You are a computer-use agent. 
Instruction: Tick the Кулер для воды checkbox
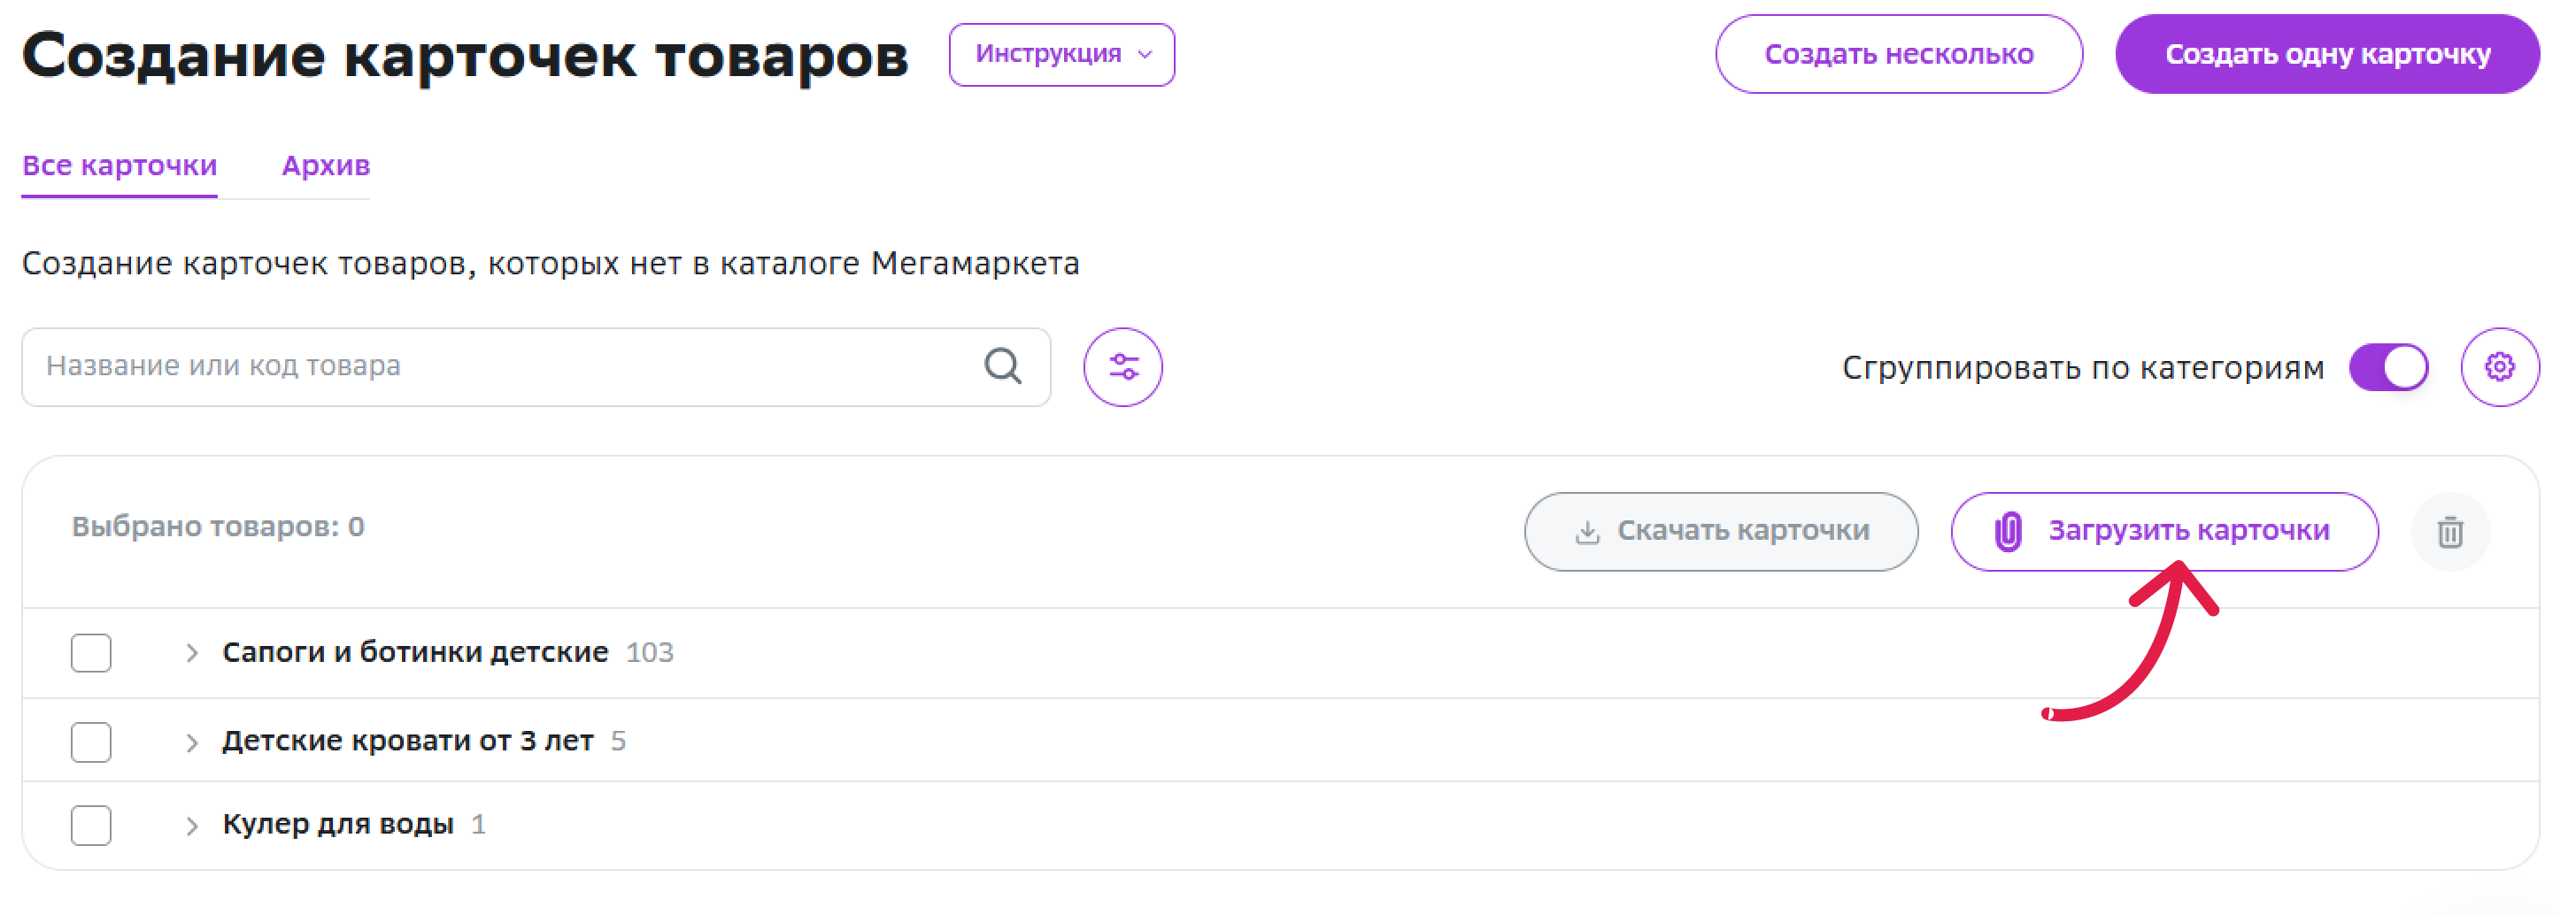point(91,825)
